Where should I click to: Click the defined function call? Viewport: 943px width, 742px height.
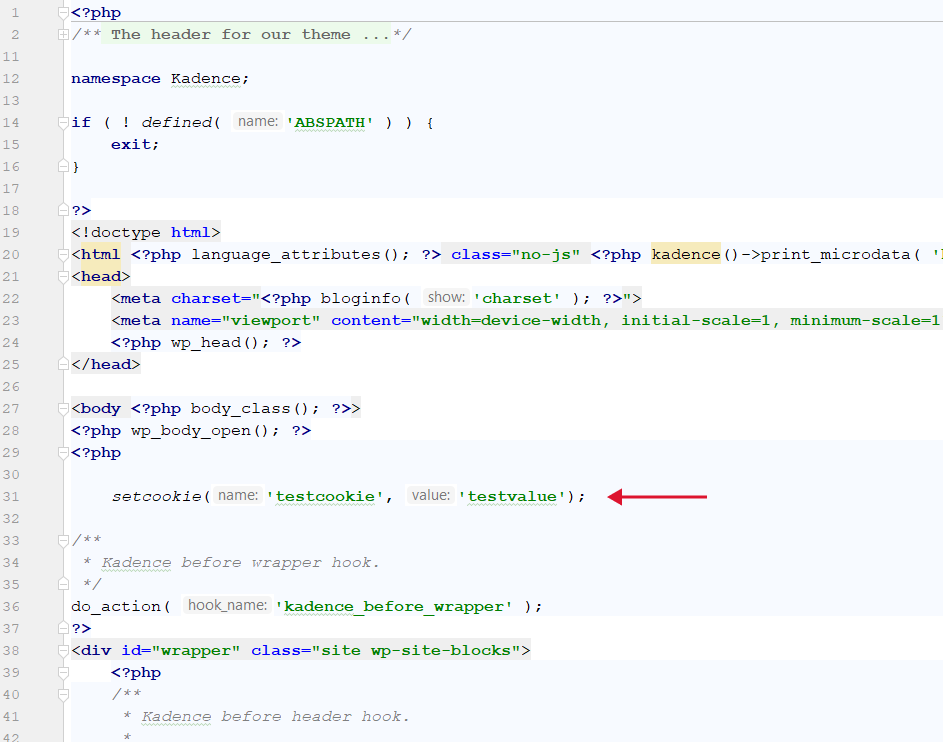pos(176,123)
